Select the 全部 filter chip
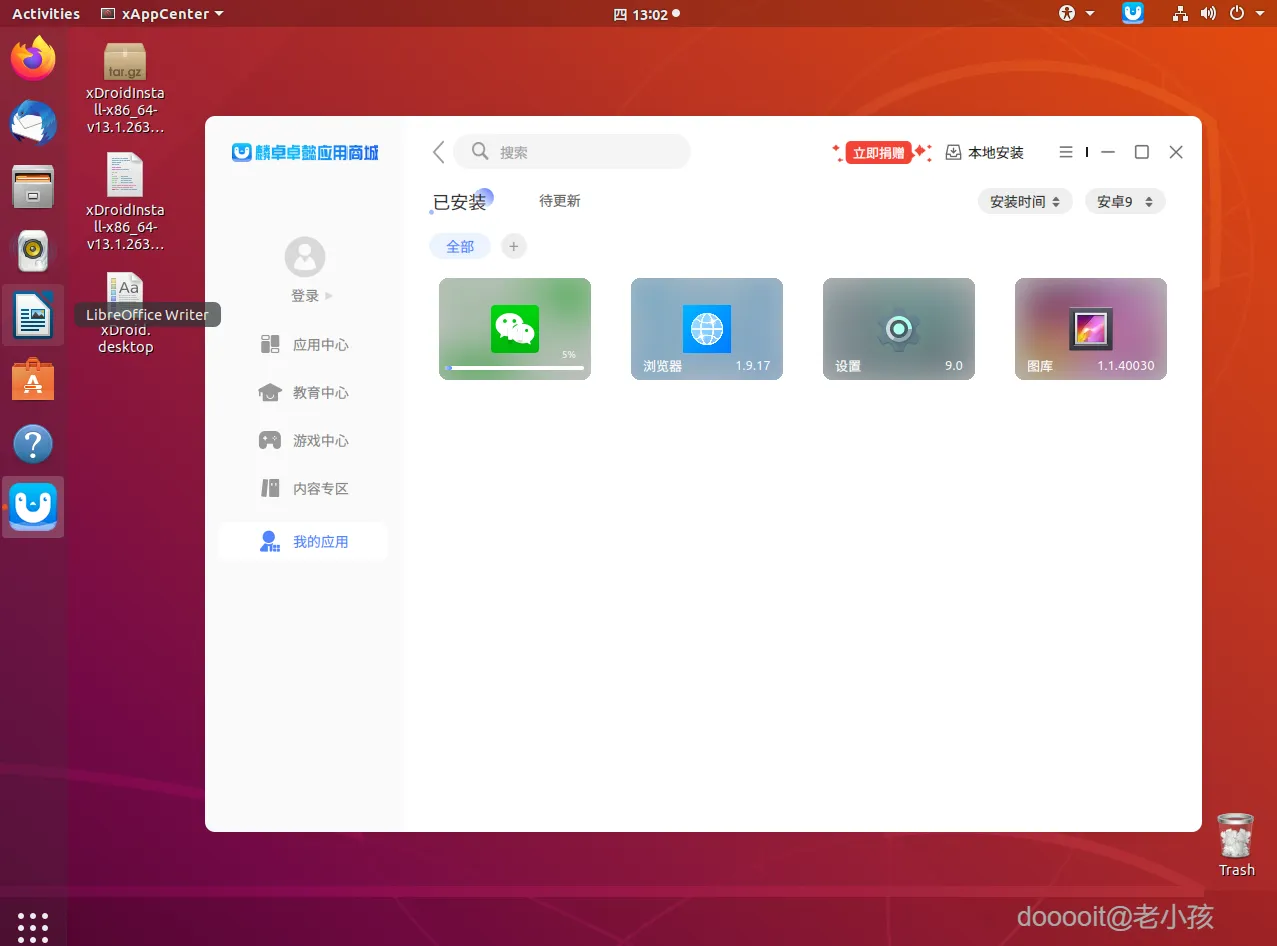This screenshot has height=946, width=1277. pyautogui.click(x=460, y=246)
